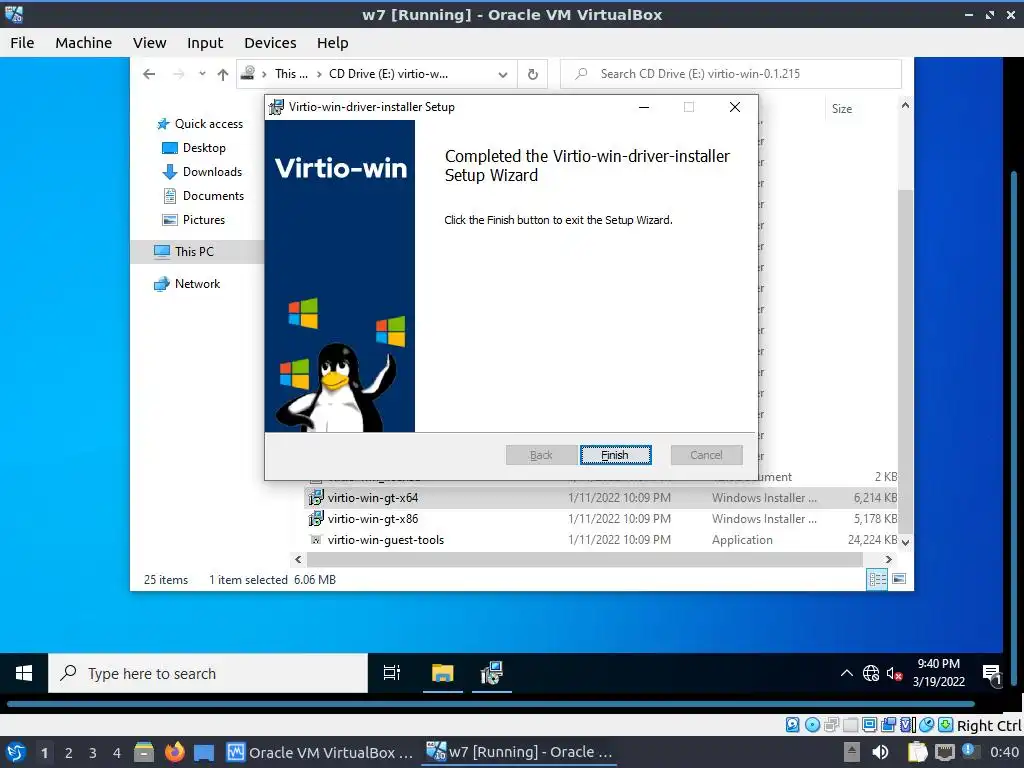Click the host wired network tray icon
Screen dimensions: 1024x768
pyautogui.click(x=945, y=752)
